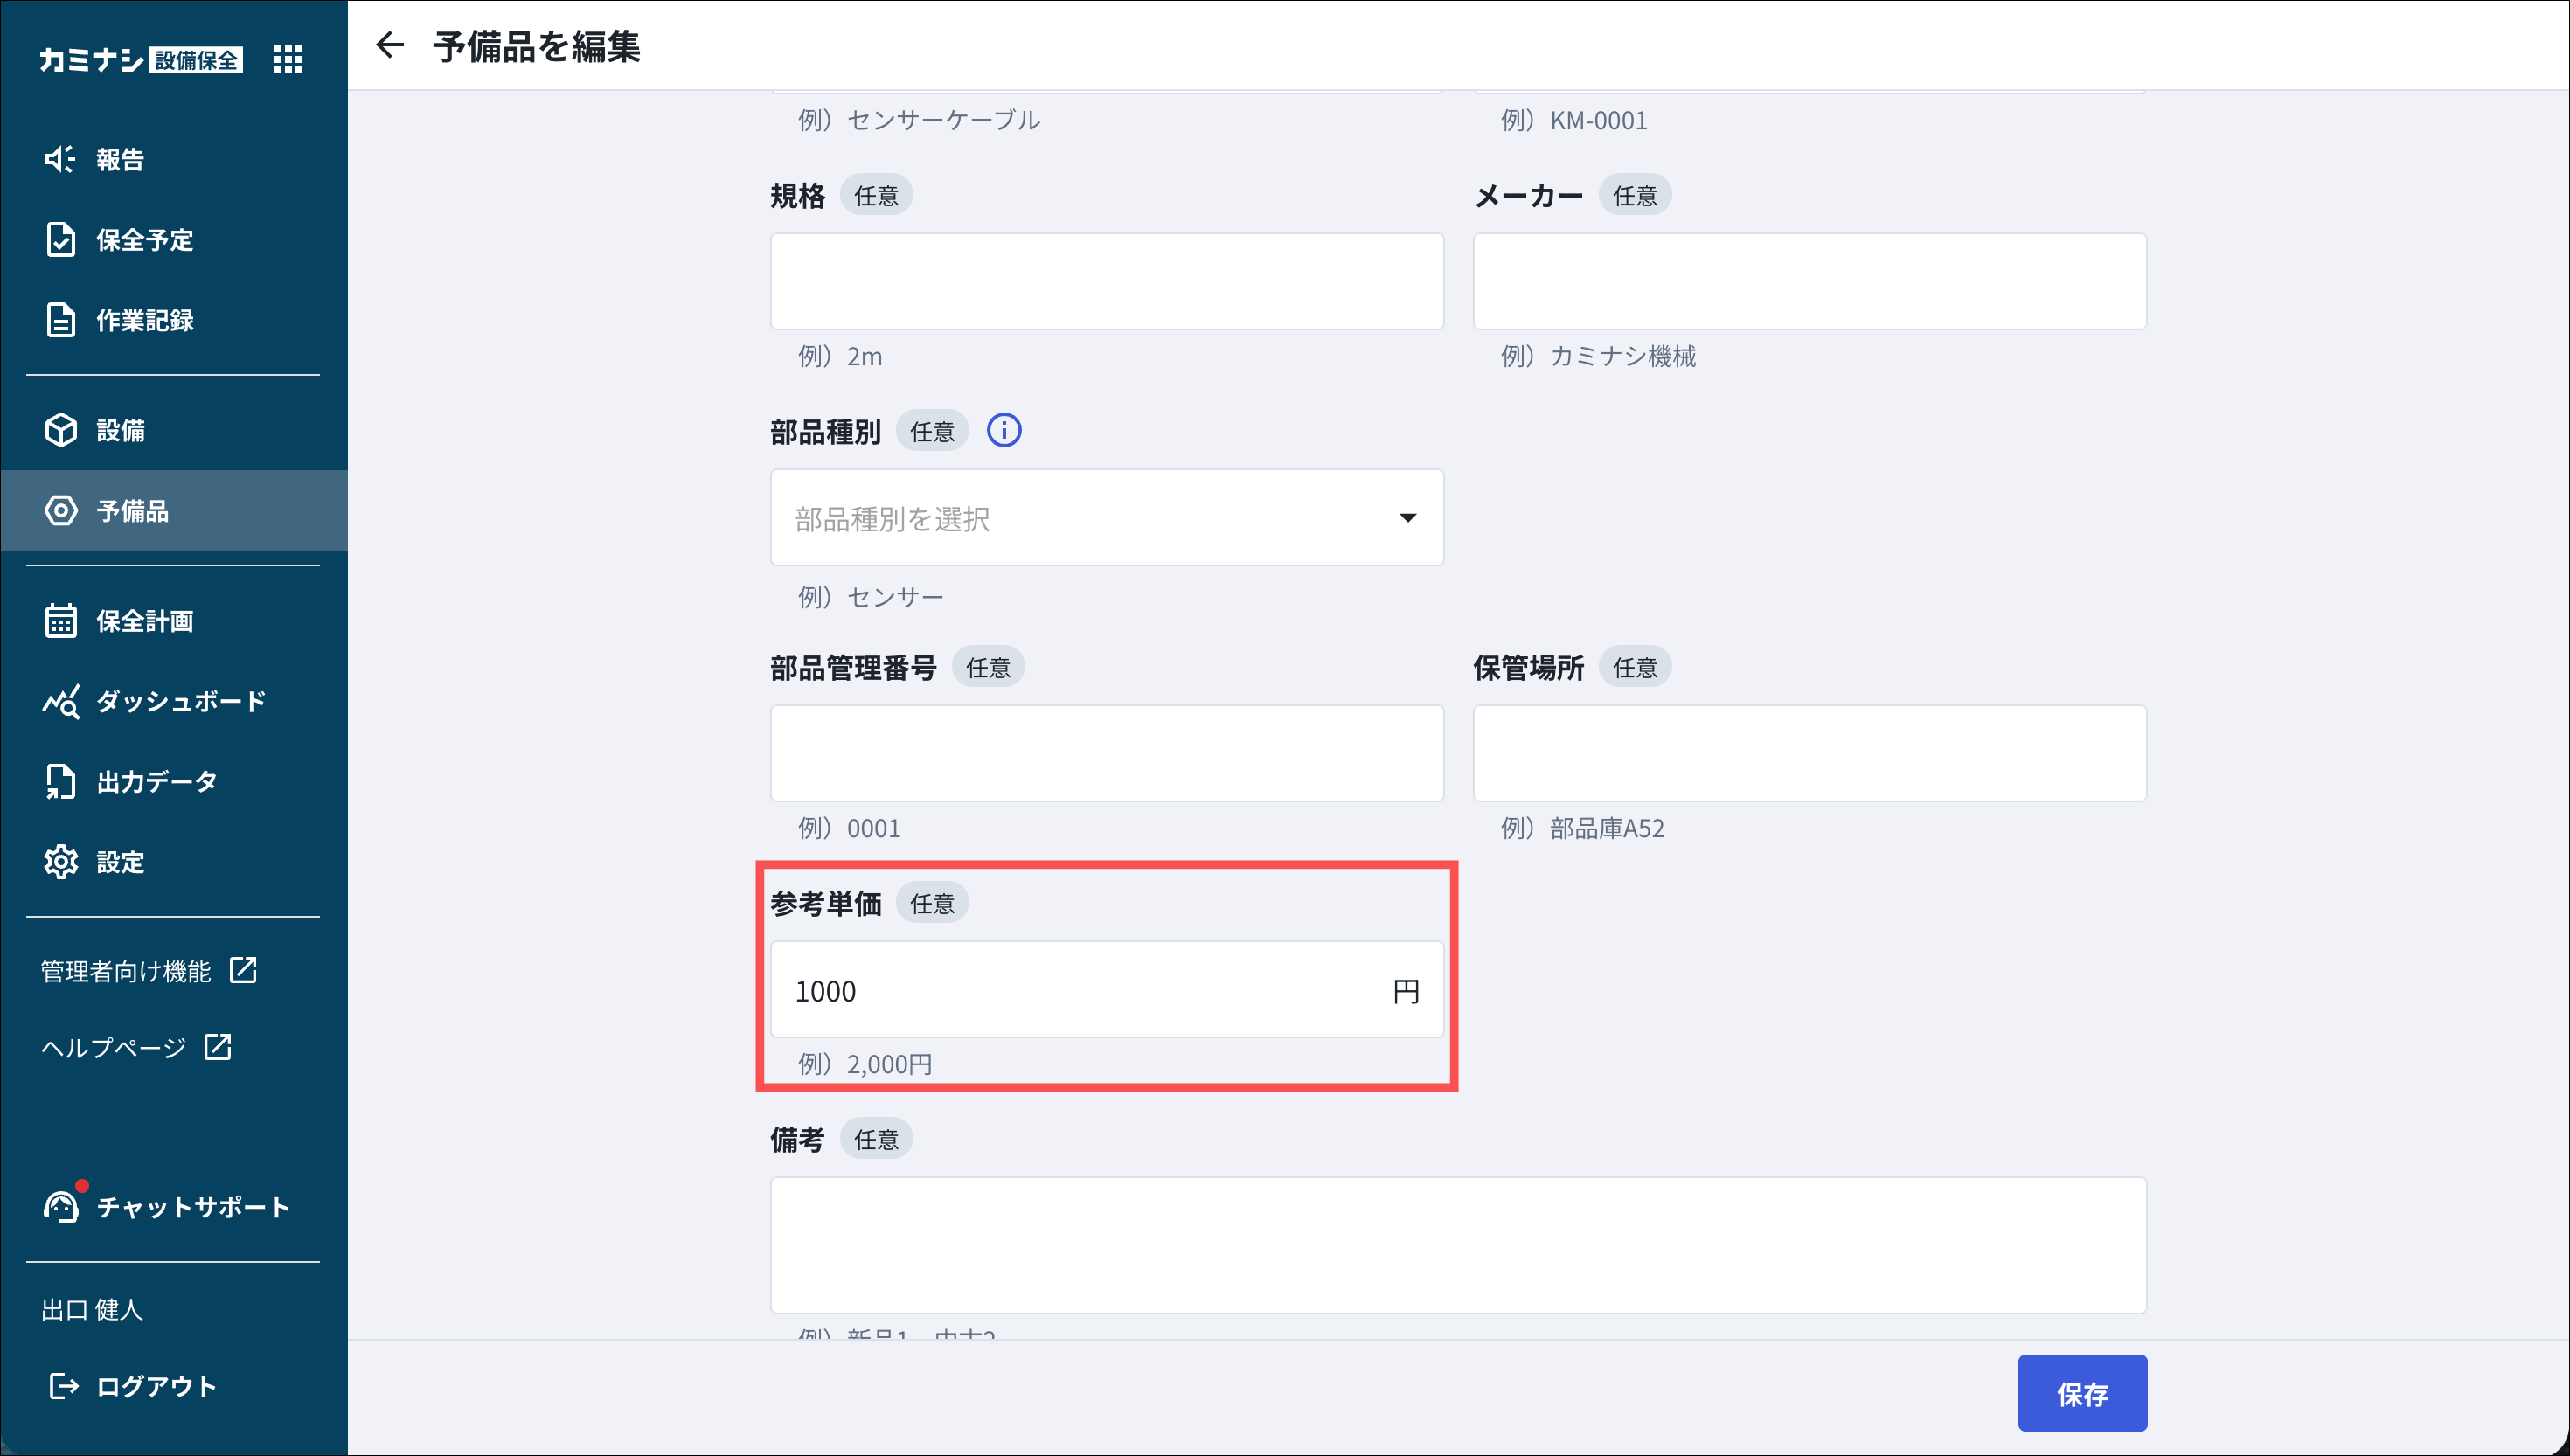Click the 設定 gear icon

60,862
